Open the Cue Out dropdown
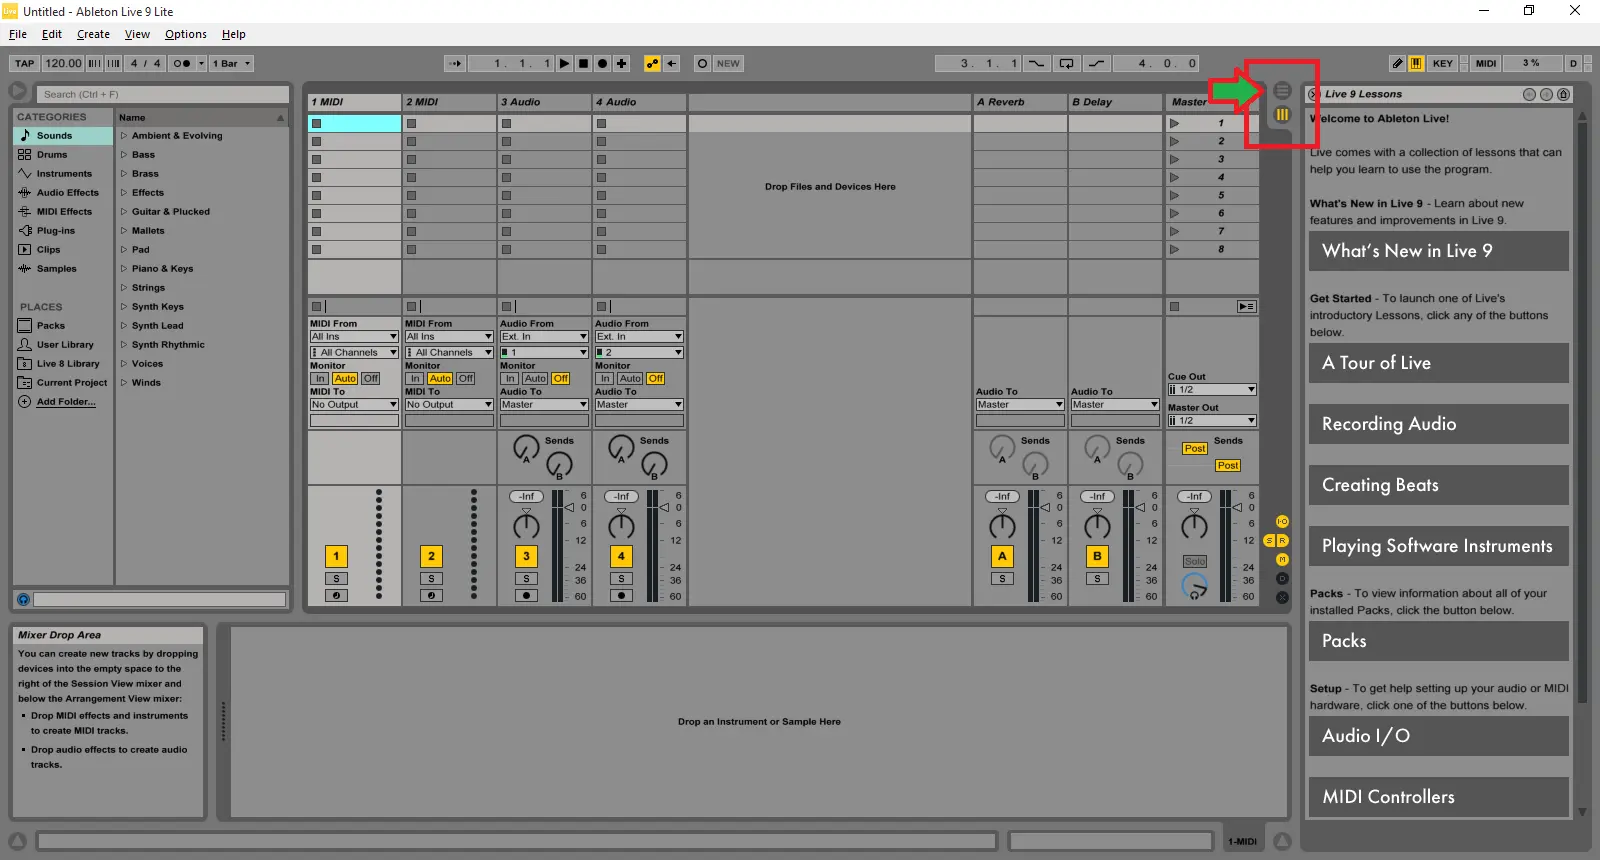This screenshot has height=860, width=1600. pyautogui.click(x=1212, y=390)
